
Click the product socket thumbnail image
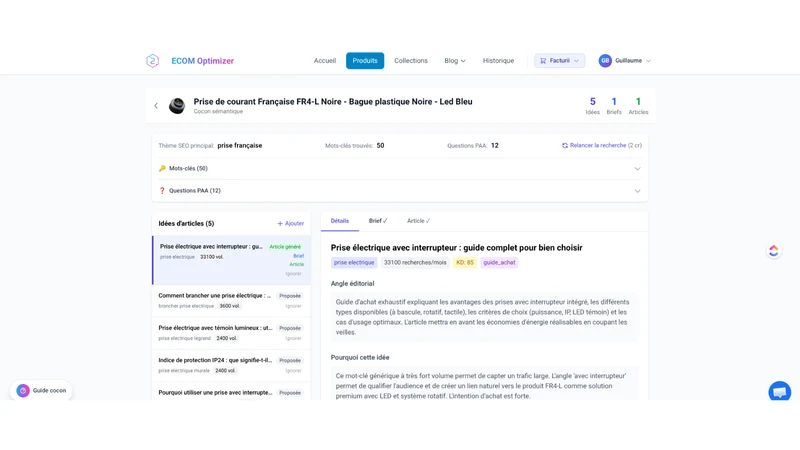[177, 106]
